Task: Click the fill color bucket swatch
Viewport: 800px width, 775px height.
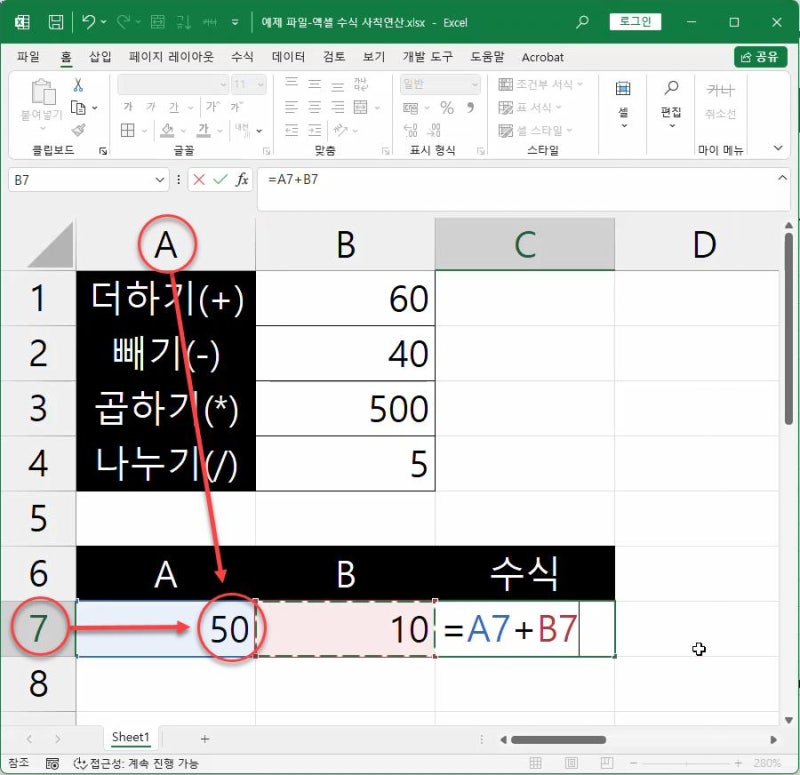Action: point(167,130)
